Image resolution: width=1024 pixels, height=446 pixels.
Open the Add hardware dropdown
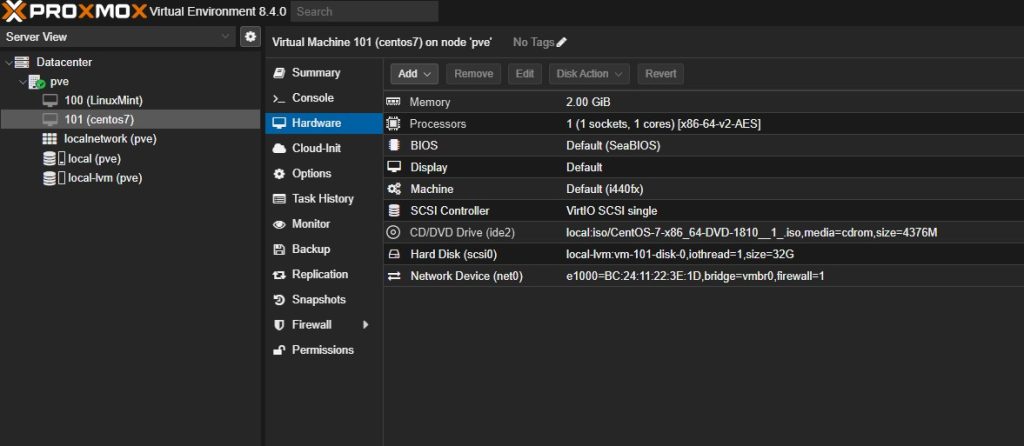[x=414, y=74]
